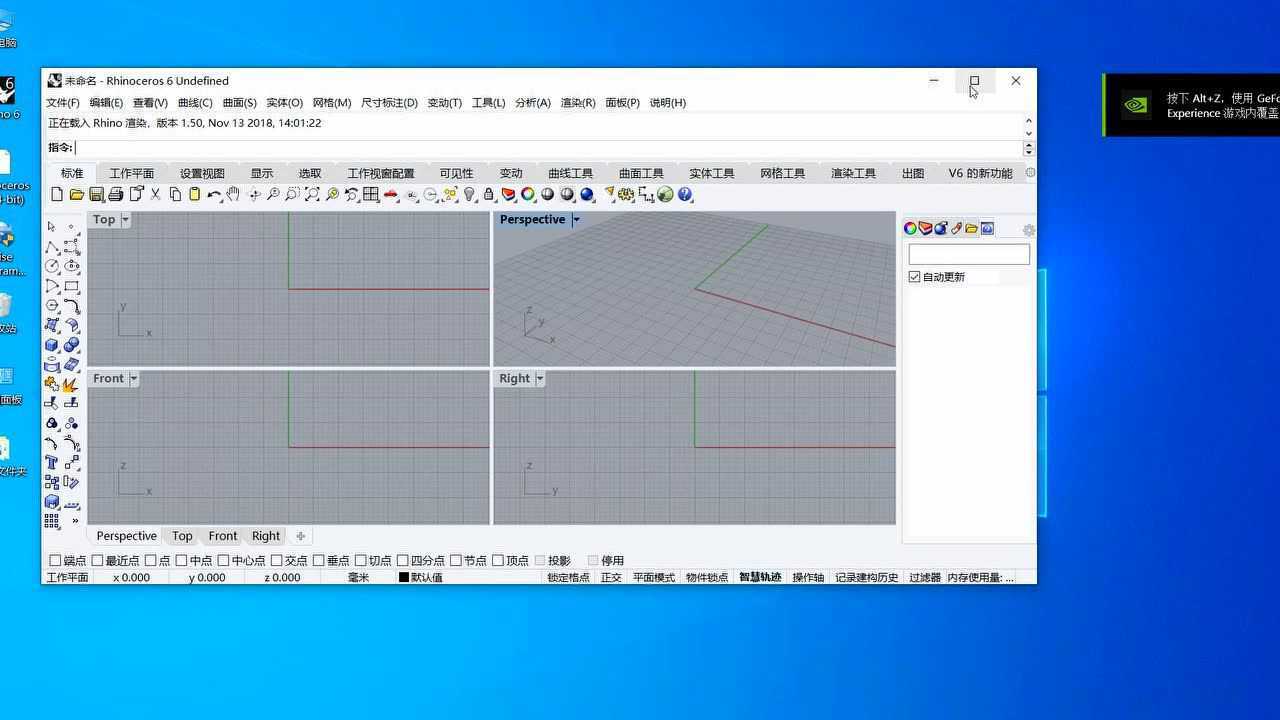This screenshot has height=720, width=1280.
Task: Click in the 指令 command input field
Action: click(549, 148)
